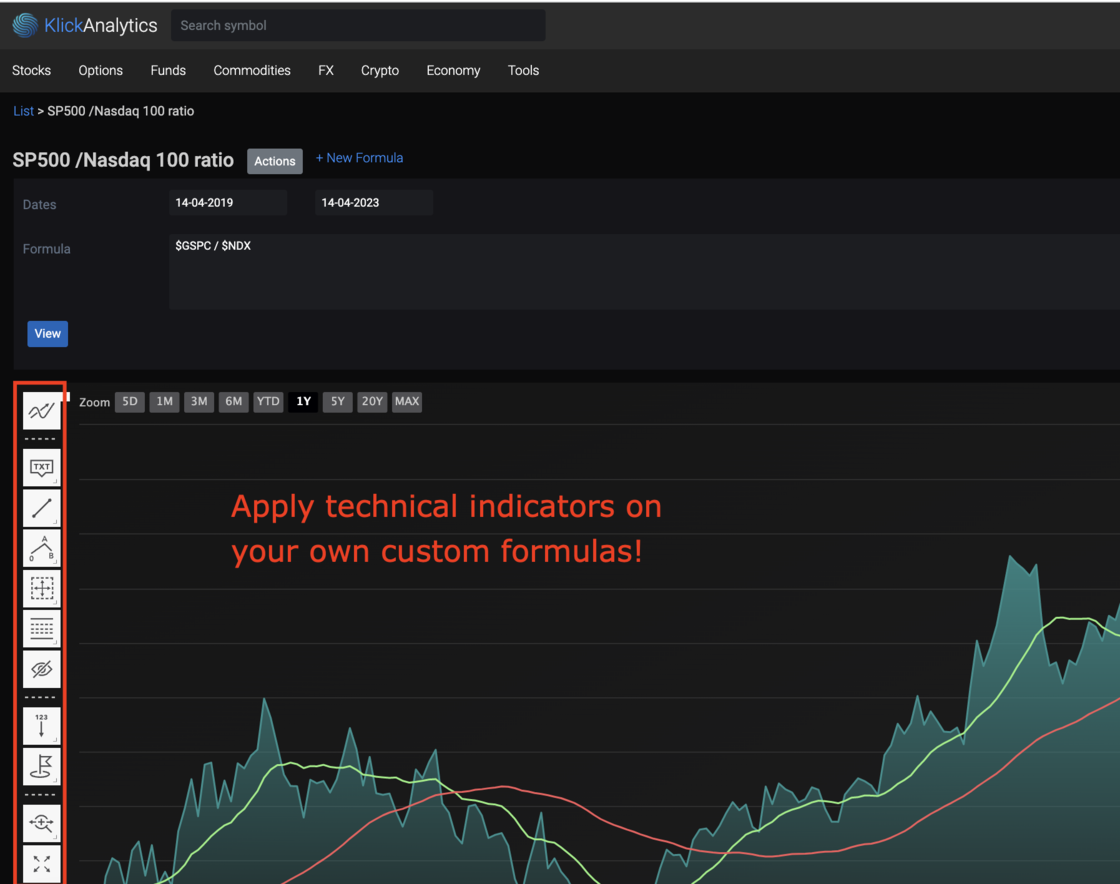This screenshot has width=1120, height=884.
Task: Select the line segment drawing tool
Action: (41, 508)
